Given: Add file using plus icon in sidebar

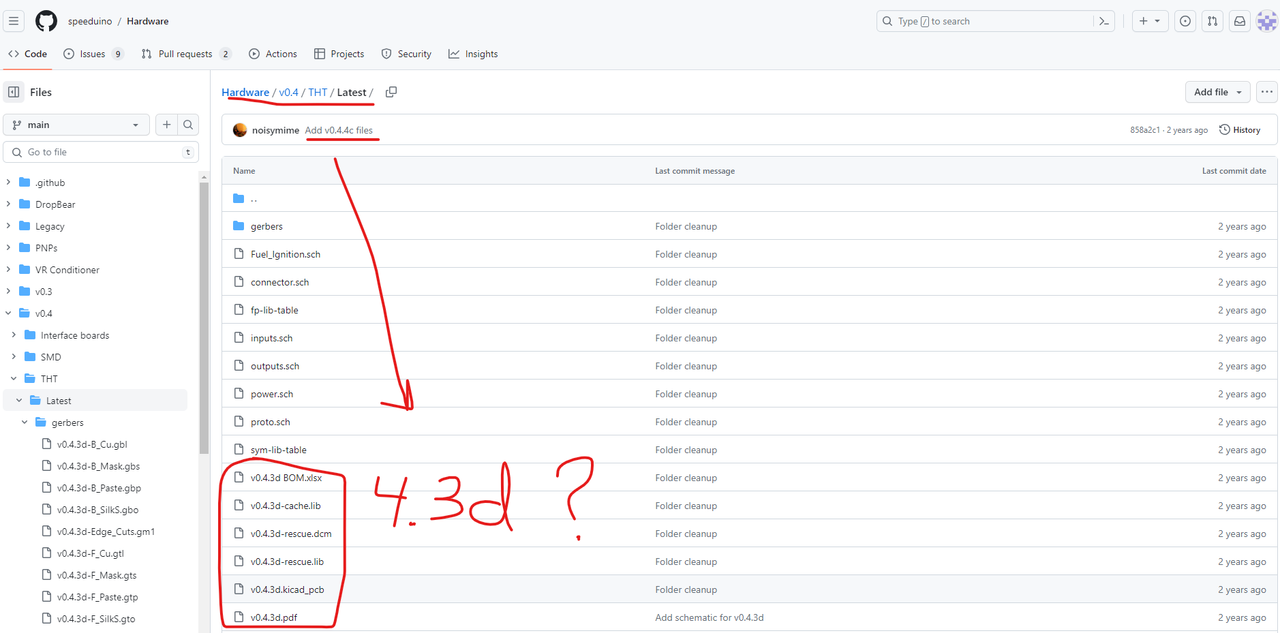Looking at the screenshot, I should click(x=166, y=125).
